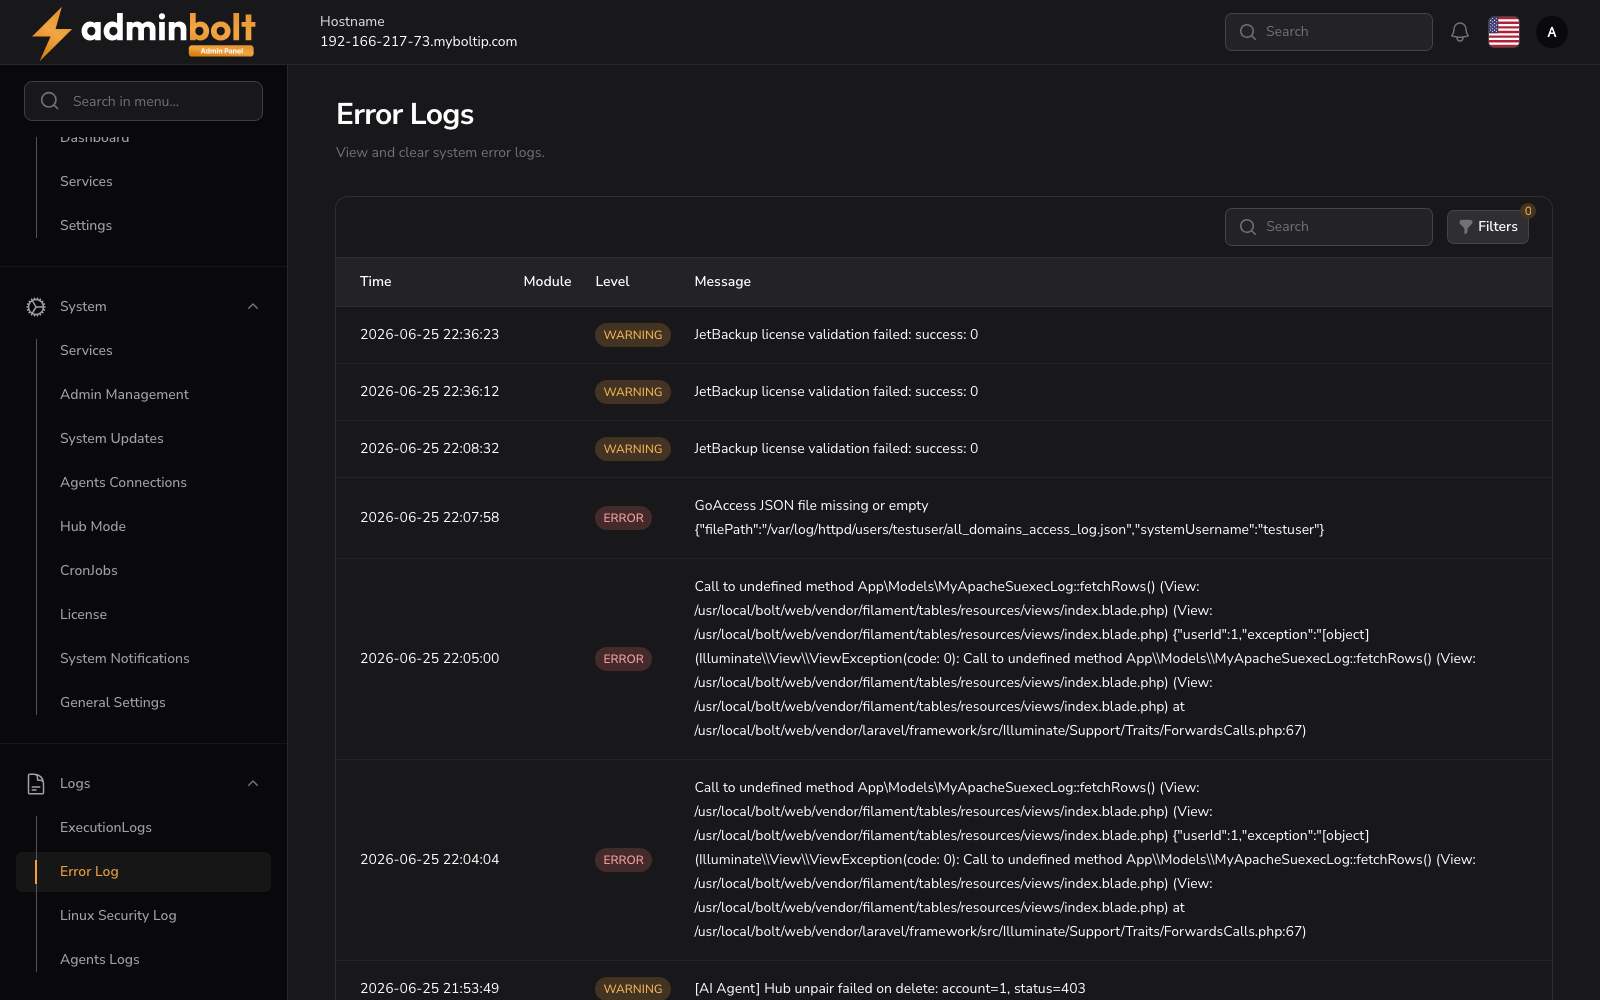Screen dimensions: 1600x1000
Task: Click the funnel icon on Filters button
Action: pyautogui.click(x=1466, y=227)
